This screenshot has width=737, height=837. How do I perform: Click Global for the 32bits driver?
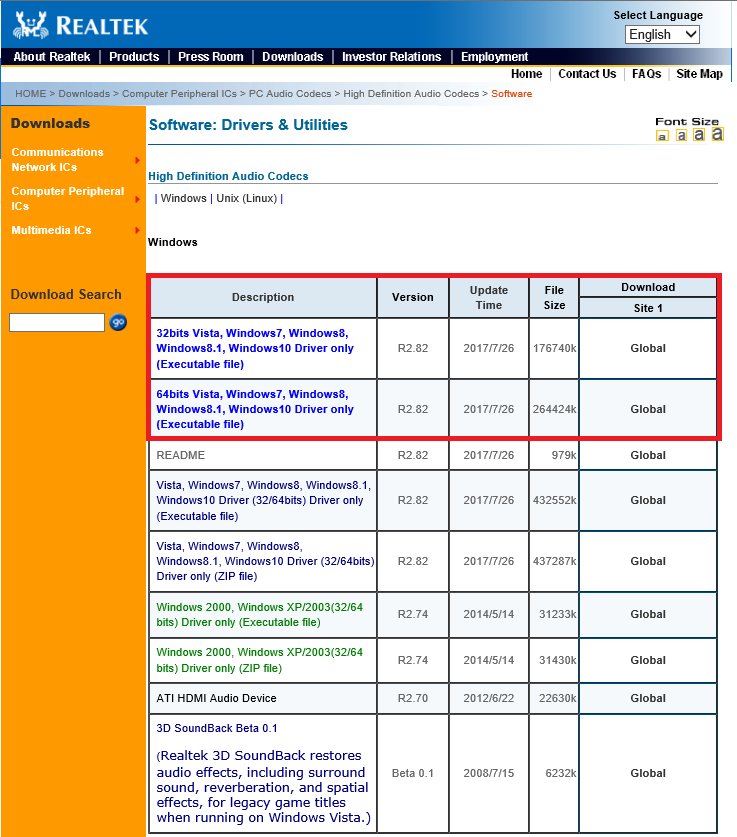click(x=648, y=348)
